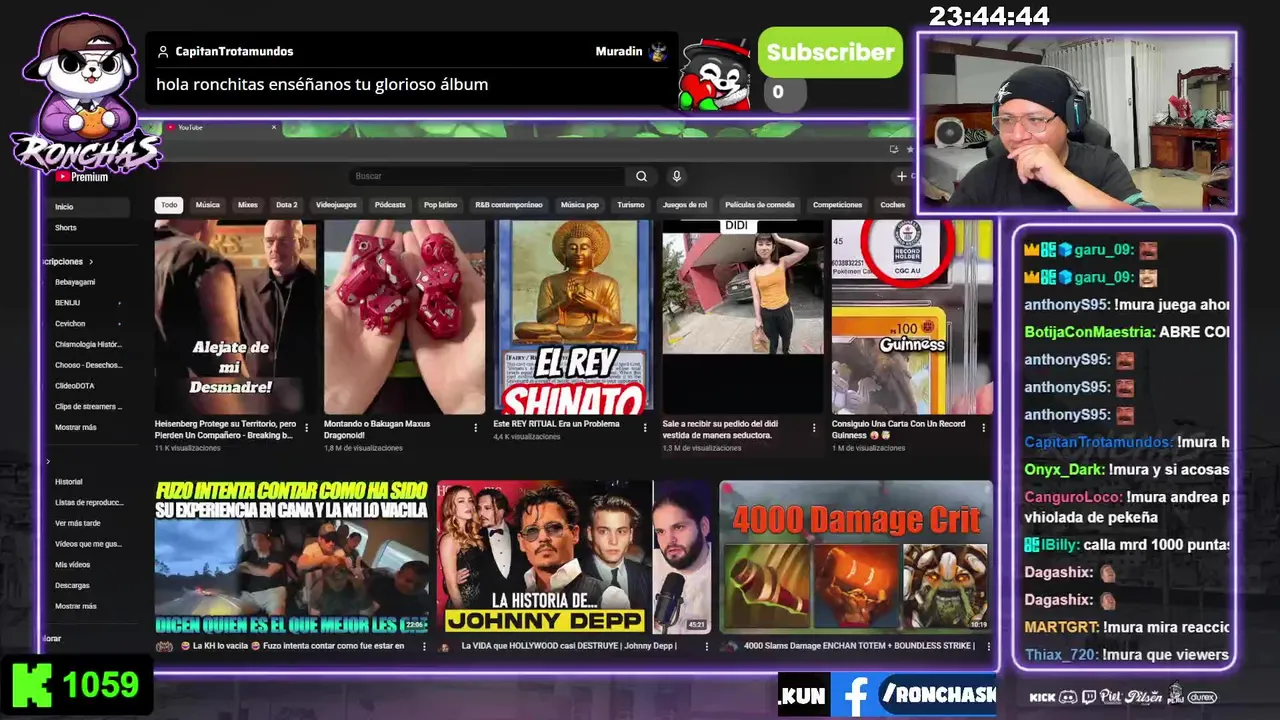
Task: Click the YouTube search magnifier icon
Action: tap(641, 176)
